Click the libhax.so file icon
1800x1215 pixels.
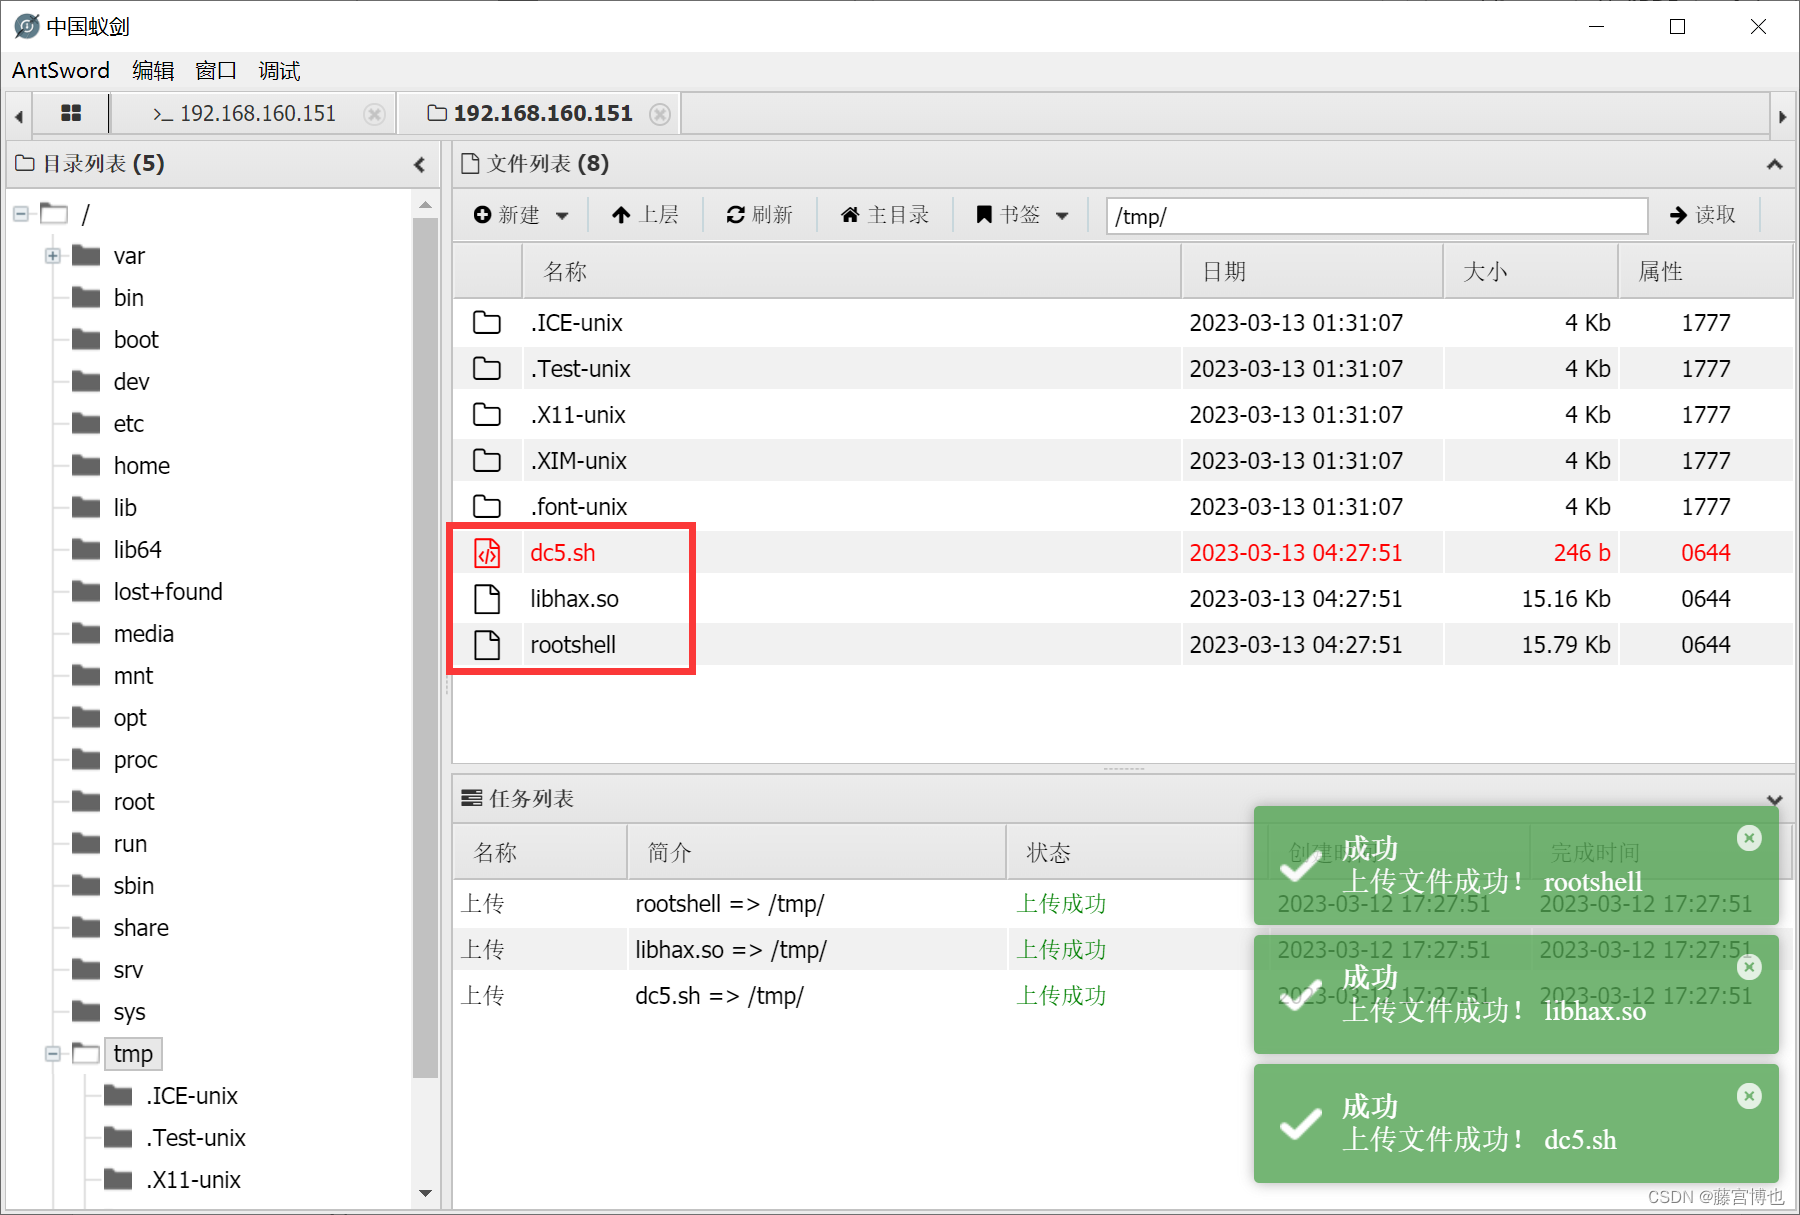tap(487, 599)
